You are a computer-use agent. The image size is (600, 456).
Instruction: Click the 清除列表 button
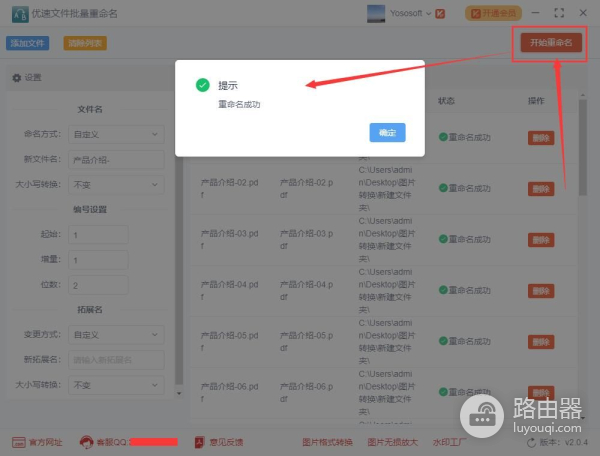click(x=85, y=43)
